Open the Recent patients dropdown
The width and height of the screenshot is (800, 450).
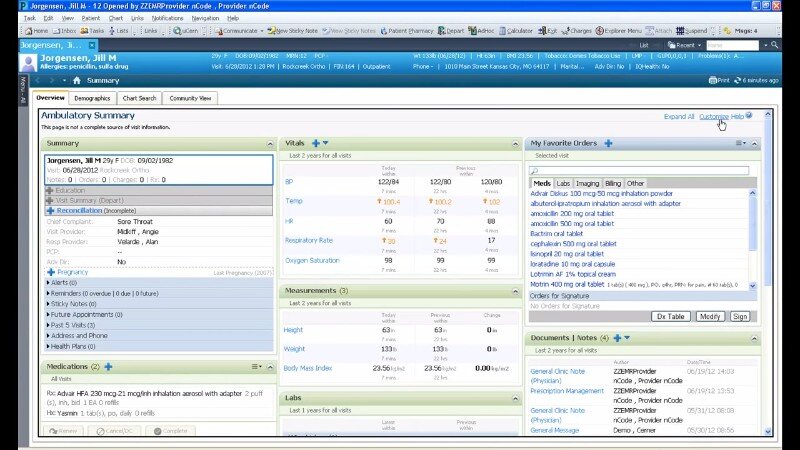point(685,46)
